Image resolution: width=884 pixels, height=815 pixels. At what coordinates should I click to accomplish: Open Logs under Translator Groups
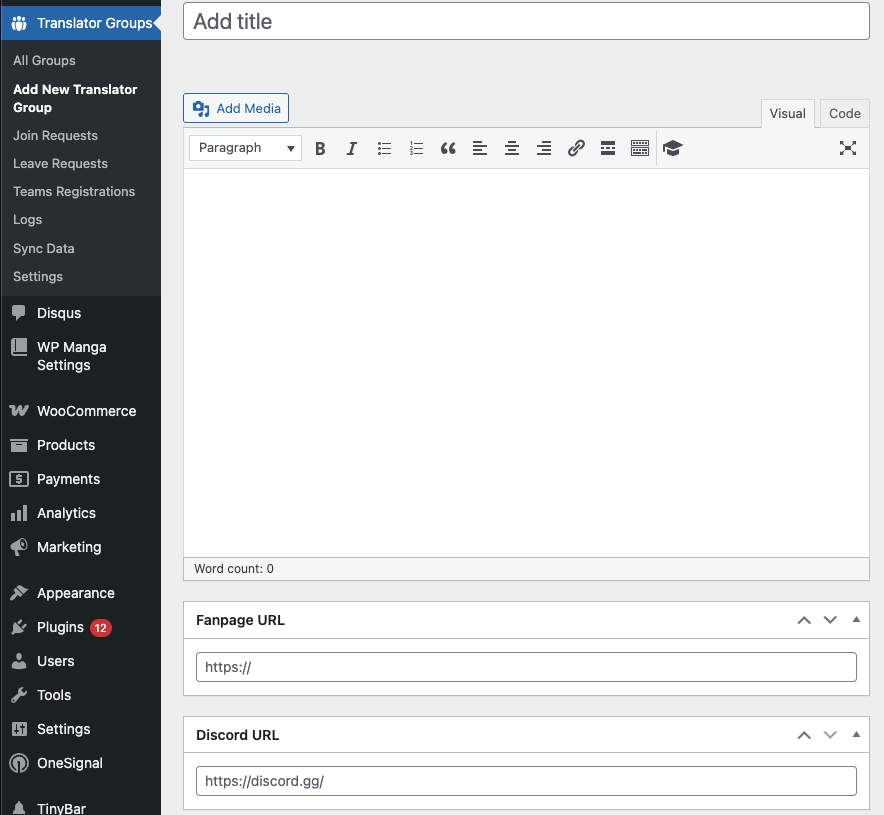pos(28,220)
